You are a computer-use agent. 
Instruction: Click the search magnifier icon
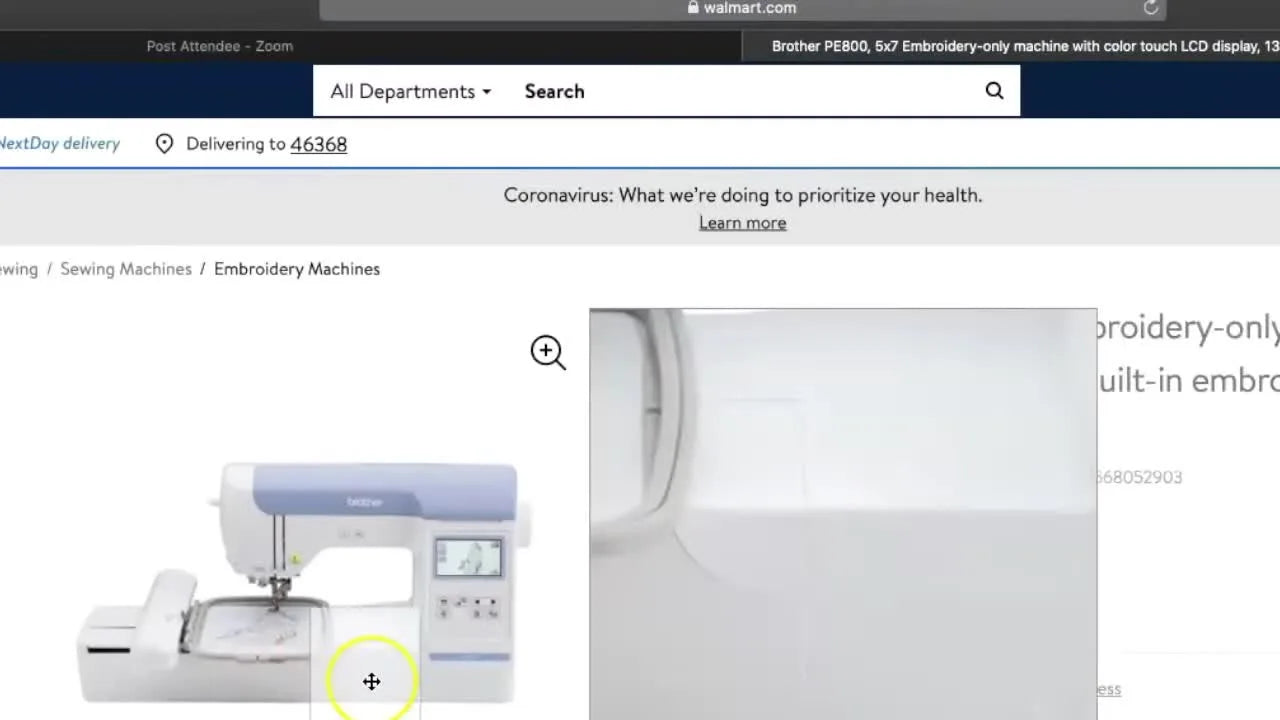click(994, 91)
